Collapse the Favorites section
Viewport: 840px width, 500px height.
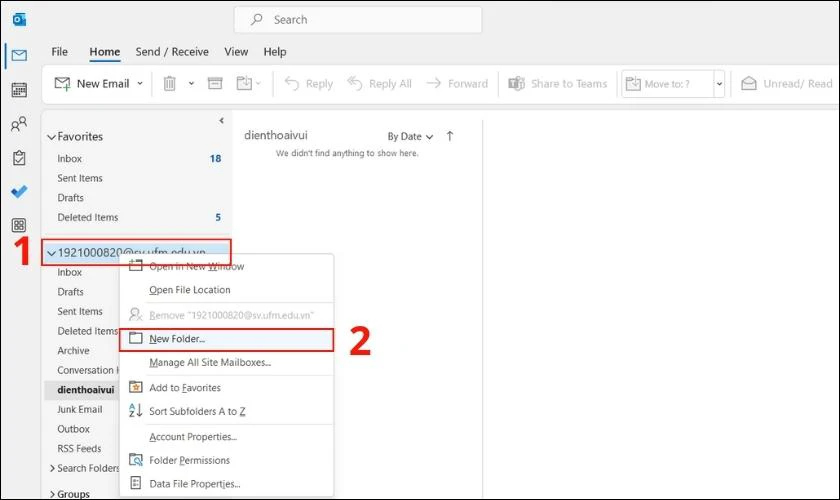click(x=51, y=137)
